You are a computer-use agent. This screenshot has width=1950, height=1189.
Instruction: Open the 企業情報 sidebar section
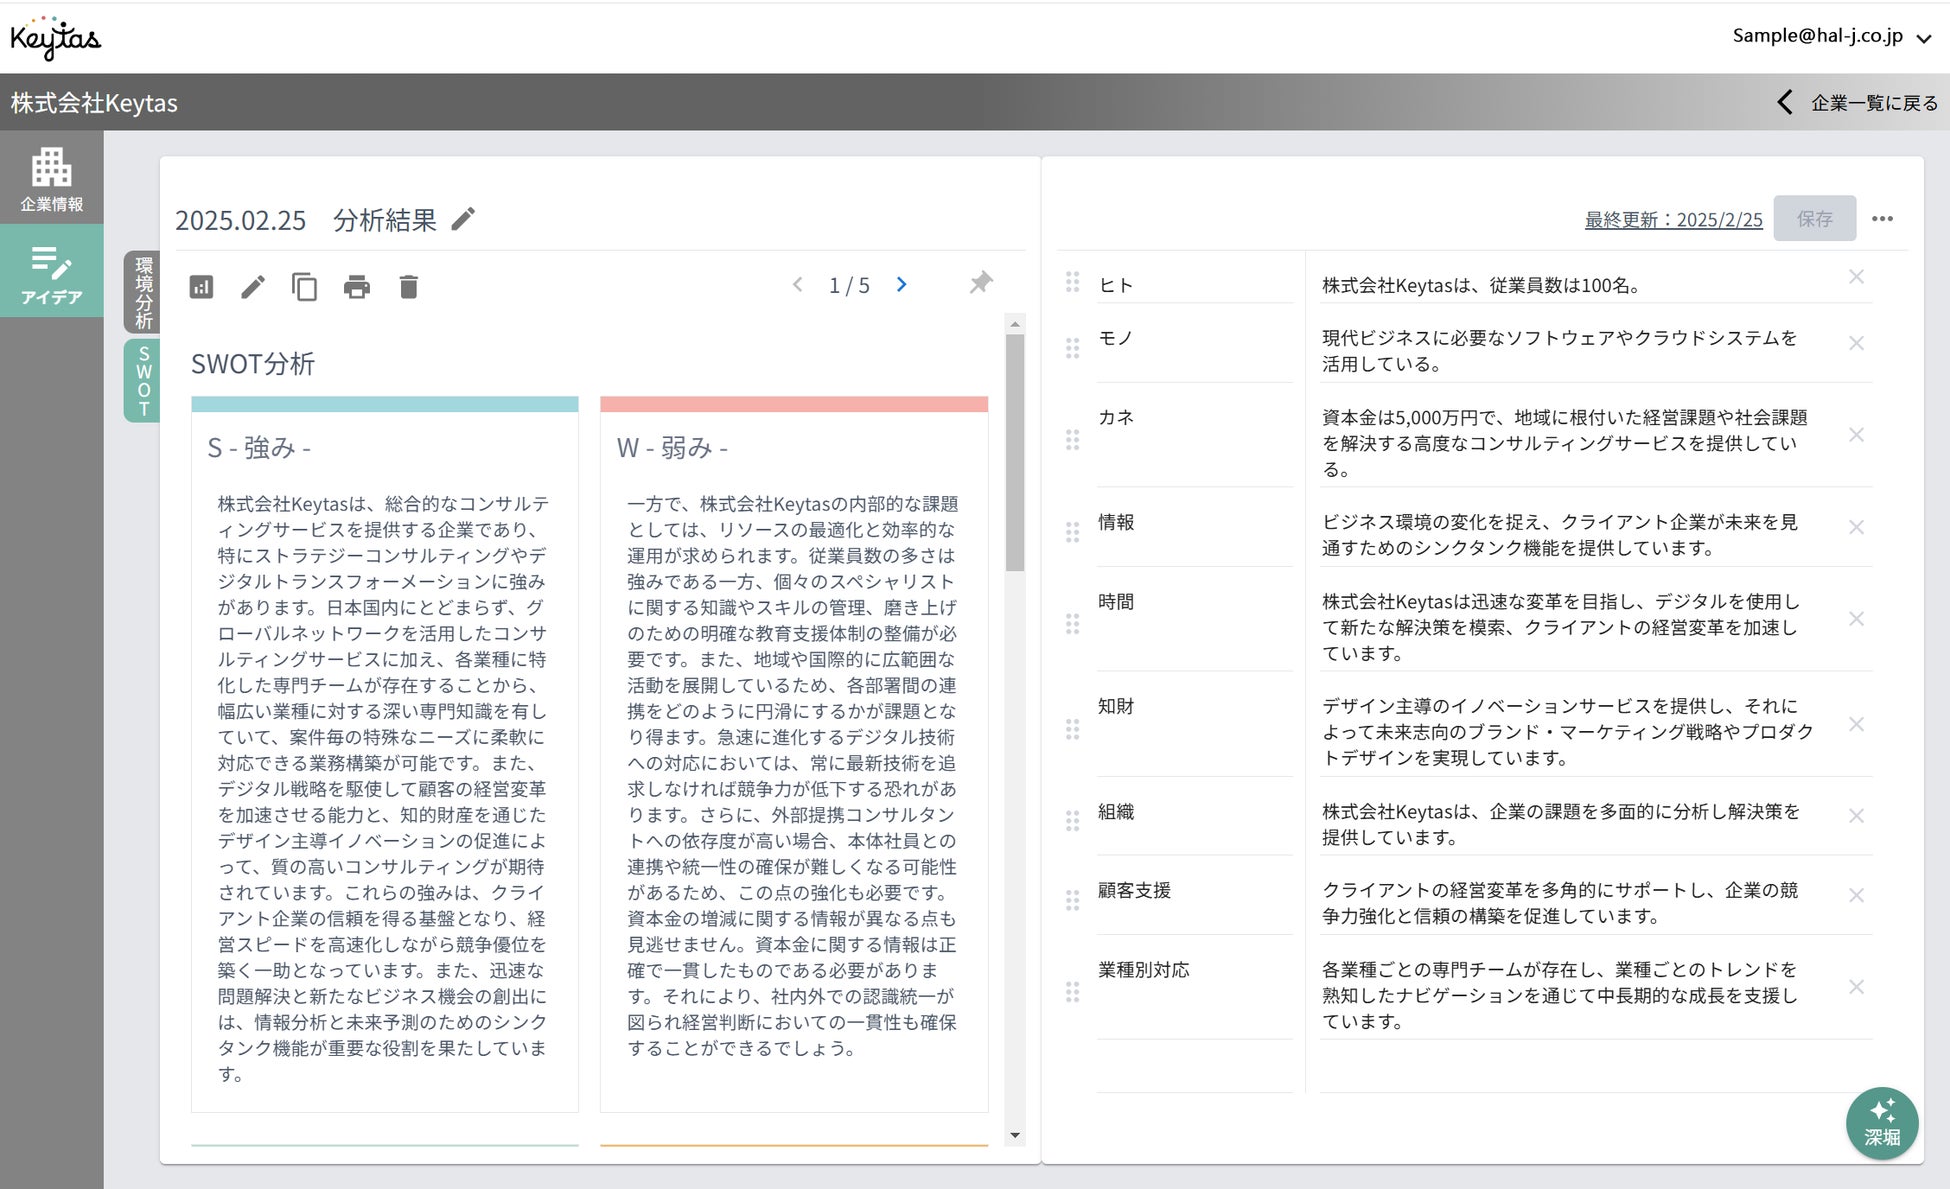pyautogui.click(x=51, y=179)
